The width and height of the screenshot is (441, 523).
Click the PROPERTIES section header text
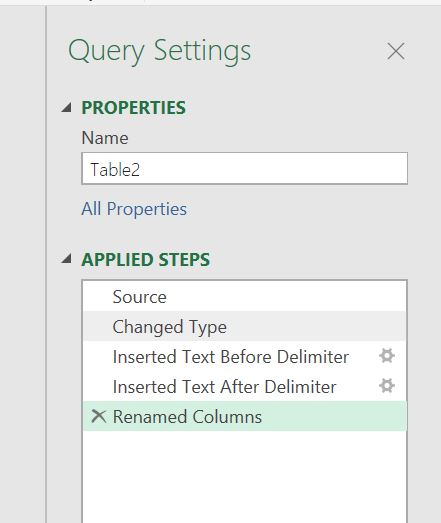point(133,108)
